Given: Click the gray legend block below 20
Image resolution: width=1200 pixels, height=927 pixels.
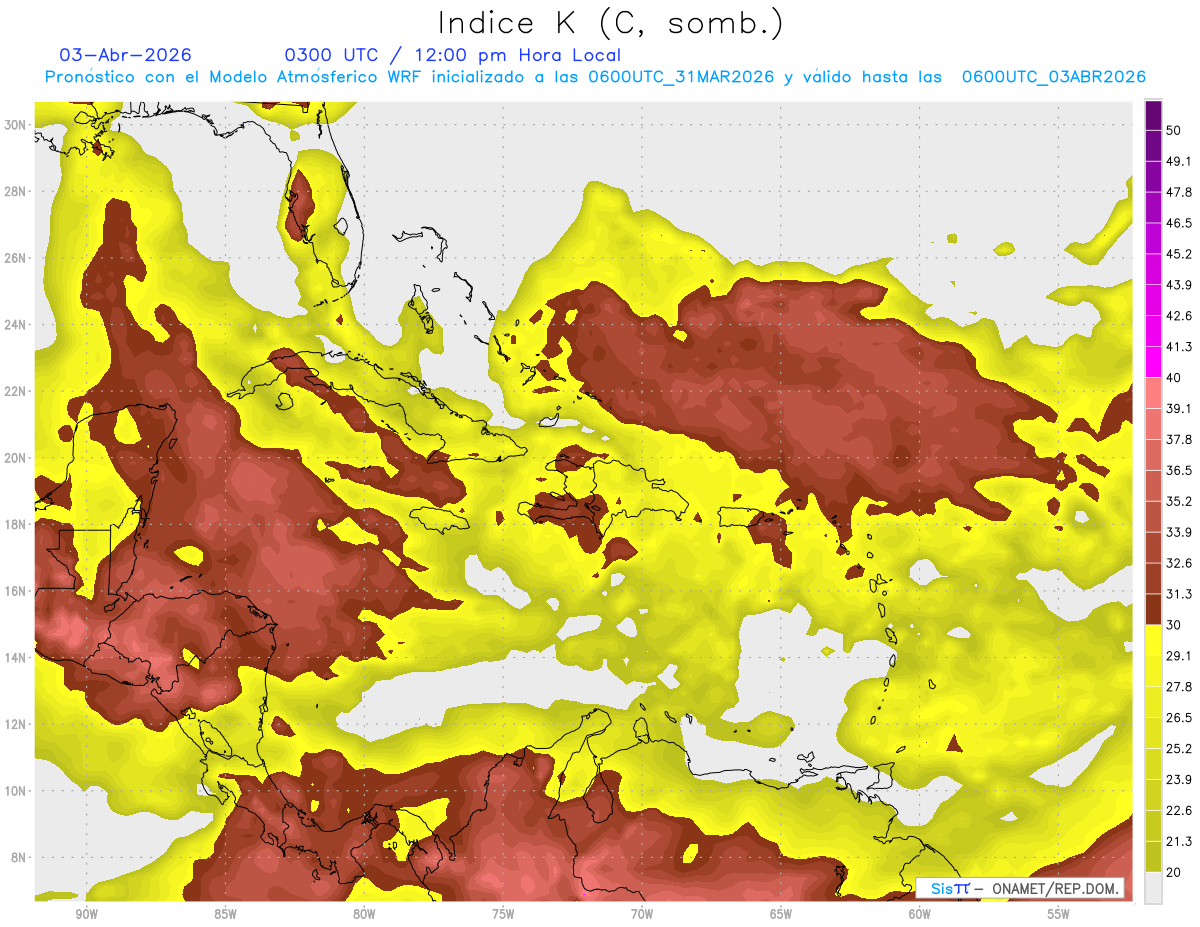Looking at the screenshot, I should (1153, 888).
